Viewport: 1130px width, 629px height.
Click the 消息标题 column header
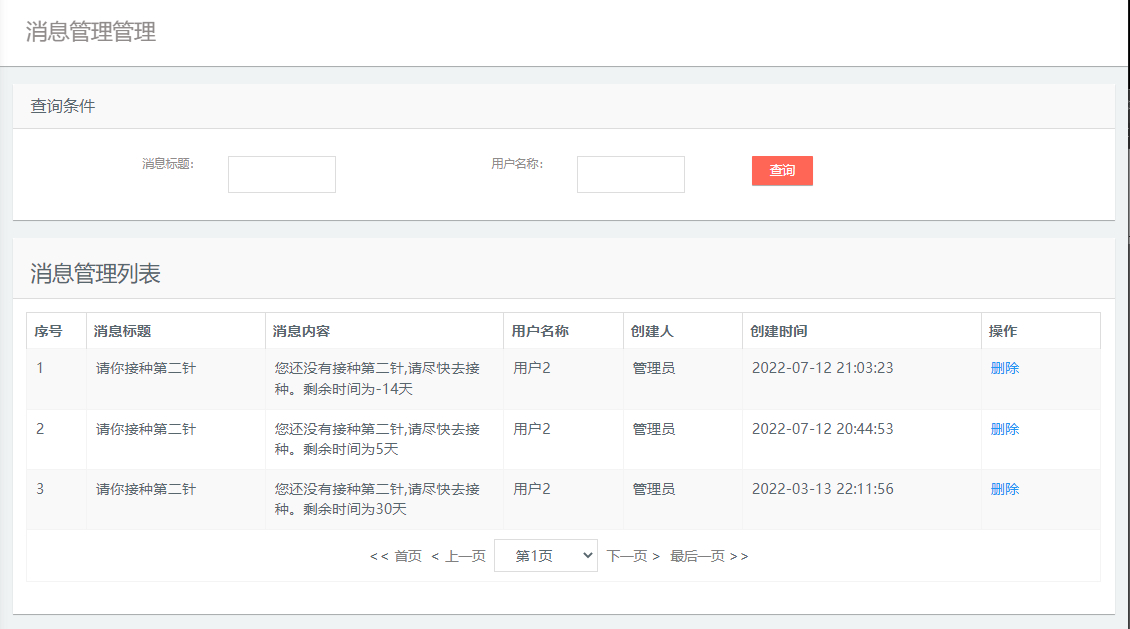click(x=116, y=330)
